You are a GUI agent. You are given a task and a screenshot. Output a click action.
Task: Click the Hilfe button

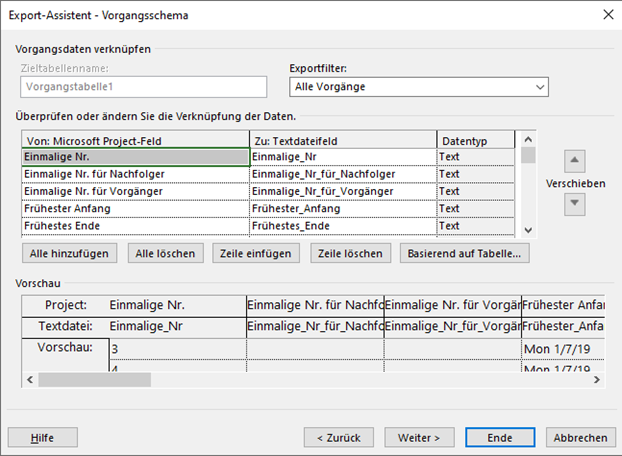42,438
